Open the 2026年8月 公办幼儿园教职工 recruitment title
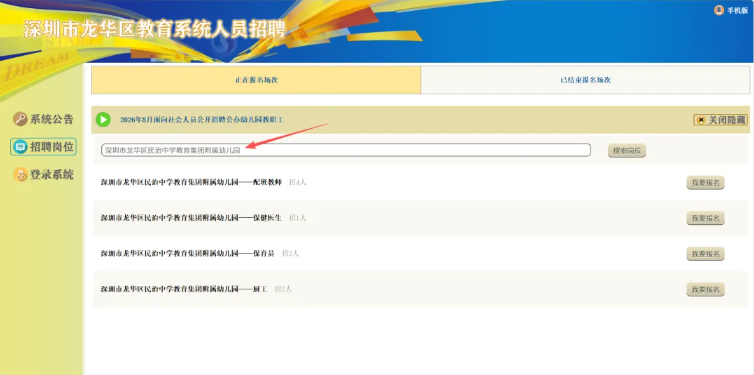Viewport: 754px width, 375px height. click(201, 120)
